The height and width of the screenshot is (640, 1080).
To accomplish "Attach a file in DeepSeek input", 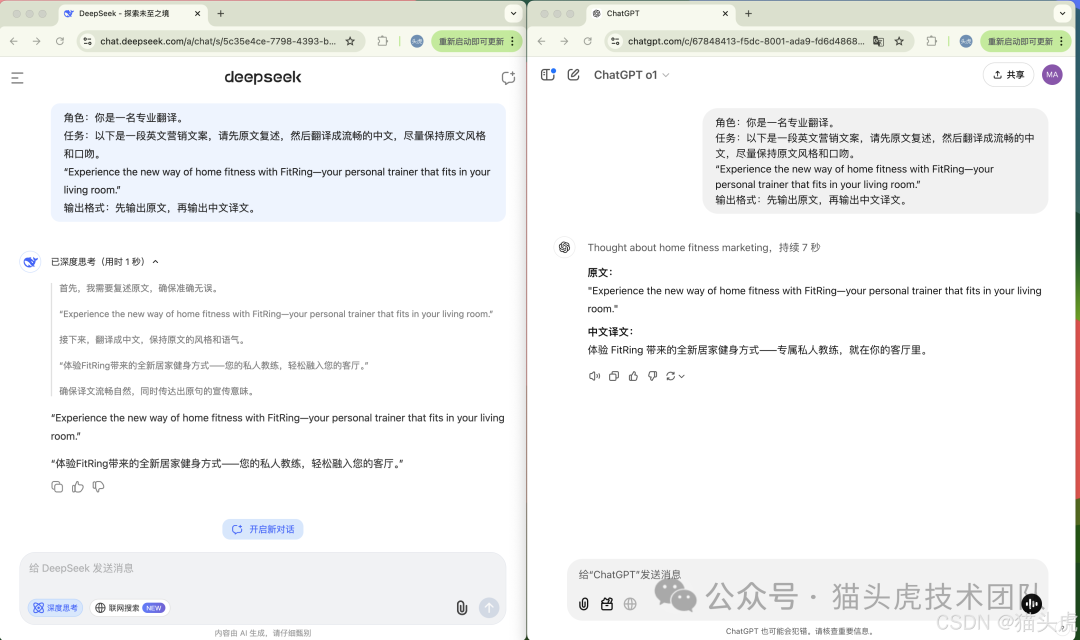I will [x=461, y=608].
